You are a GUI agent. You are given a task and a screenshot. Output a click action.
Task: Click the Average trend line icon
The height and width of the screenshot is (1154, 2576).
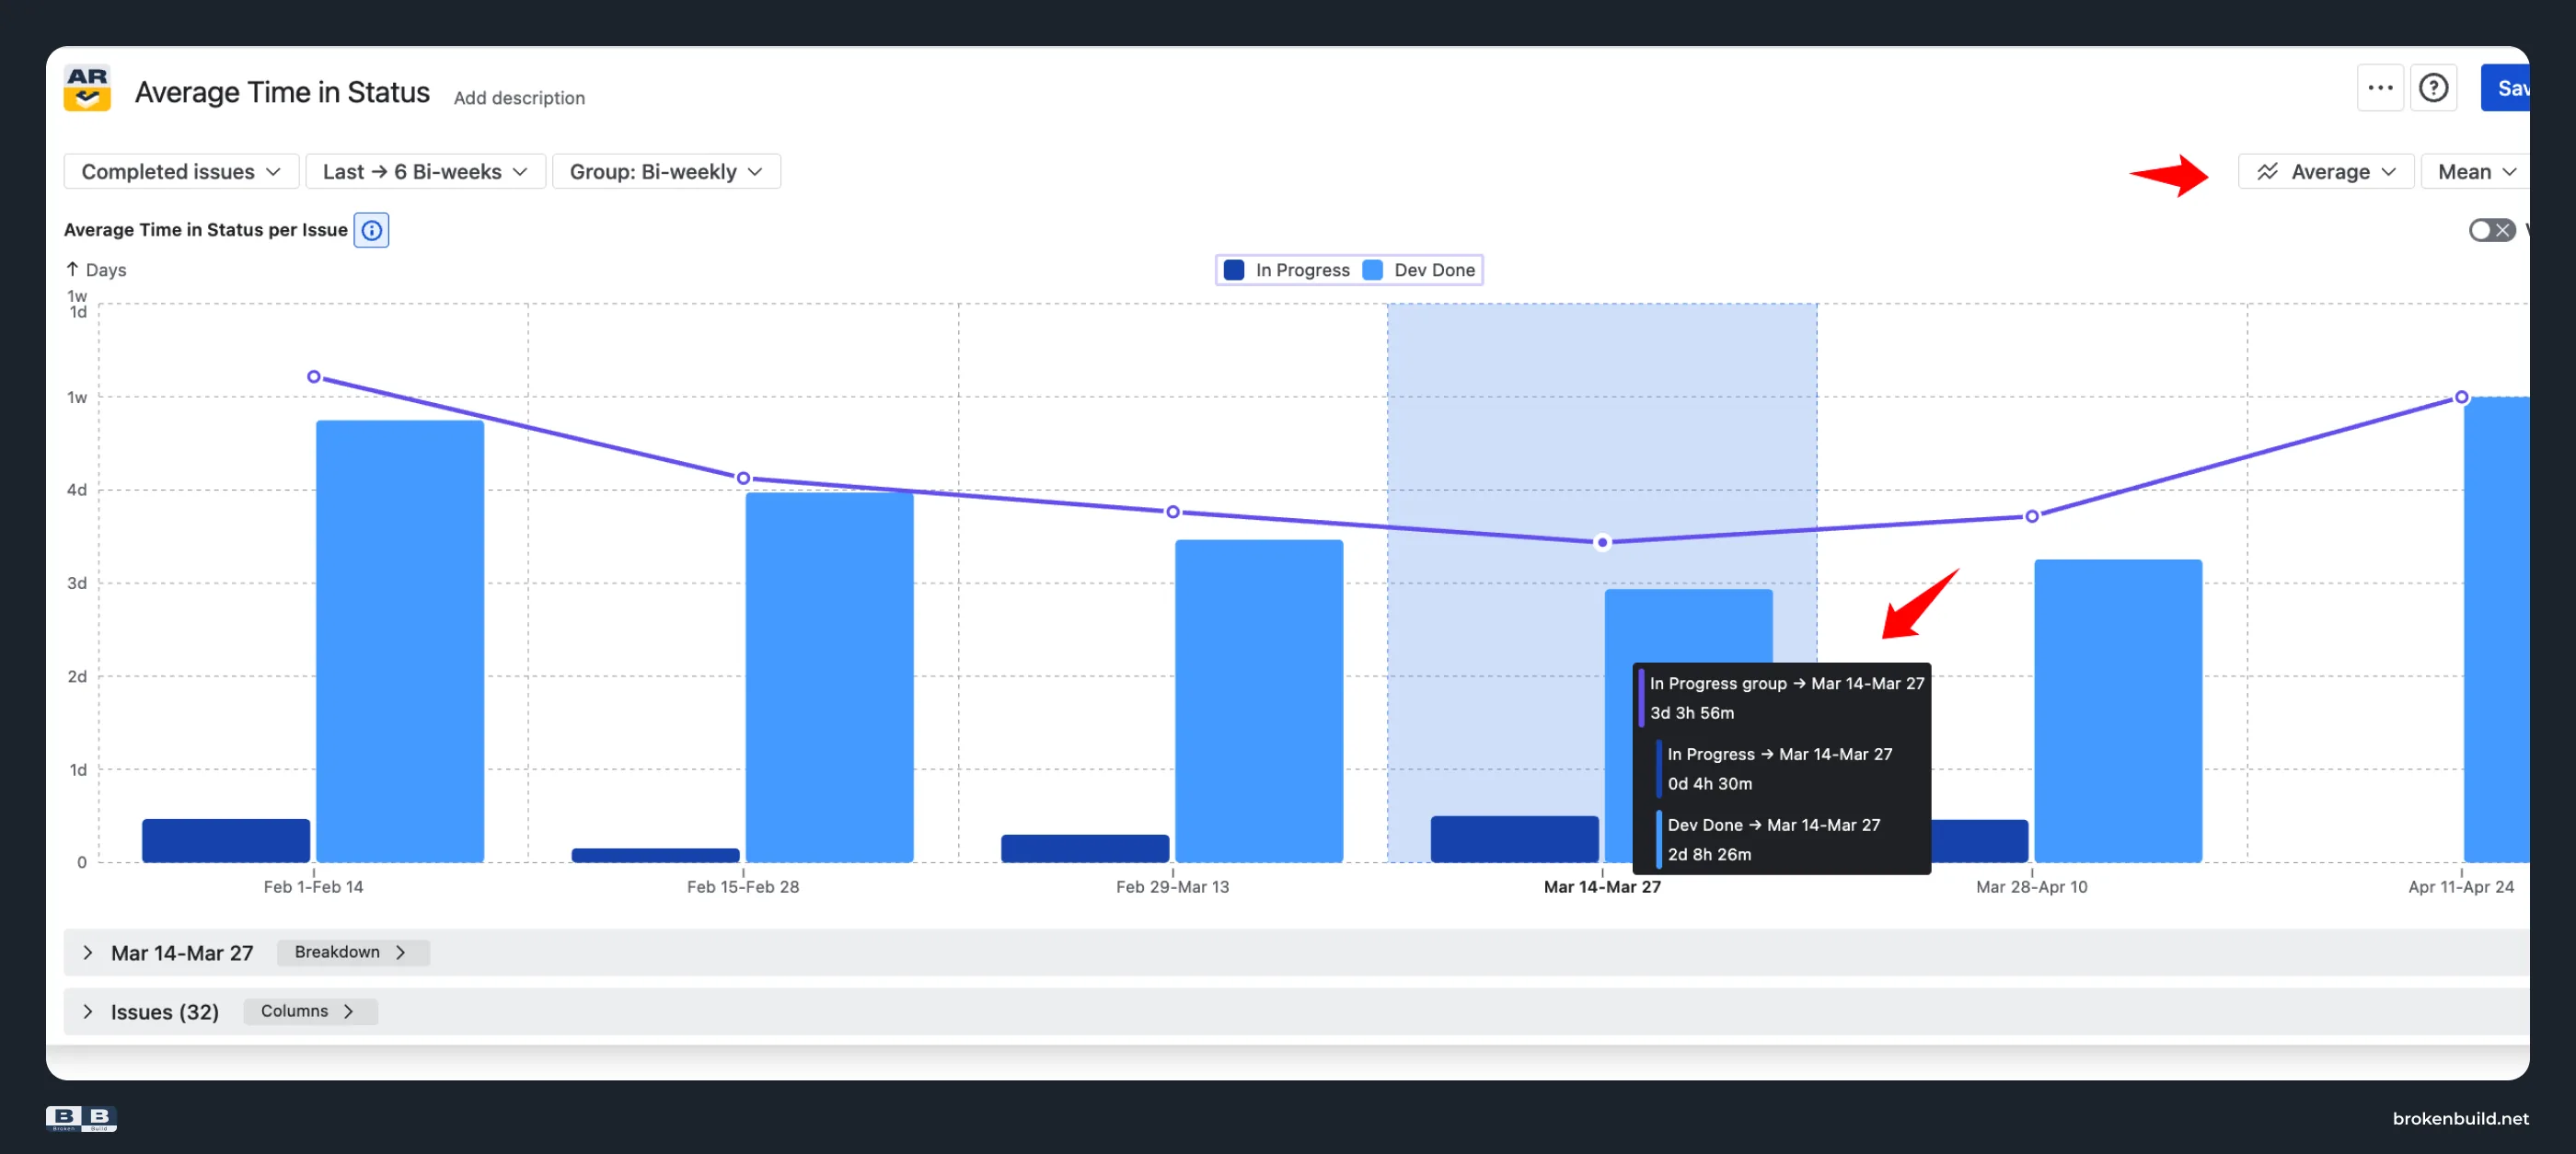pos(2267,172)
